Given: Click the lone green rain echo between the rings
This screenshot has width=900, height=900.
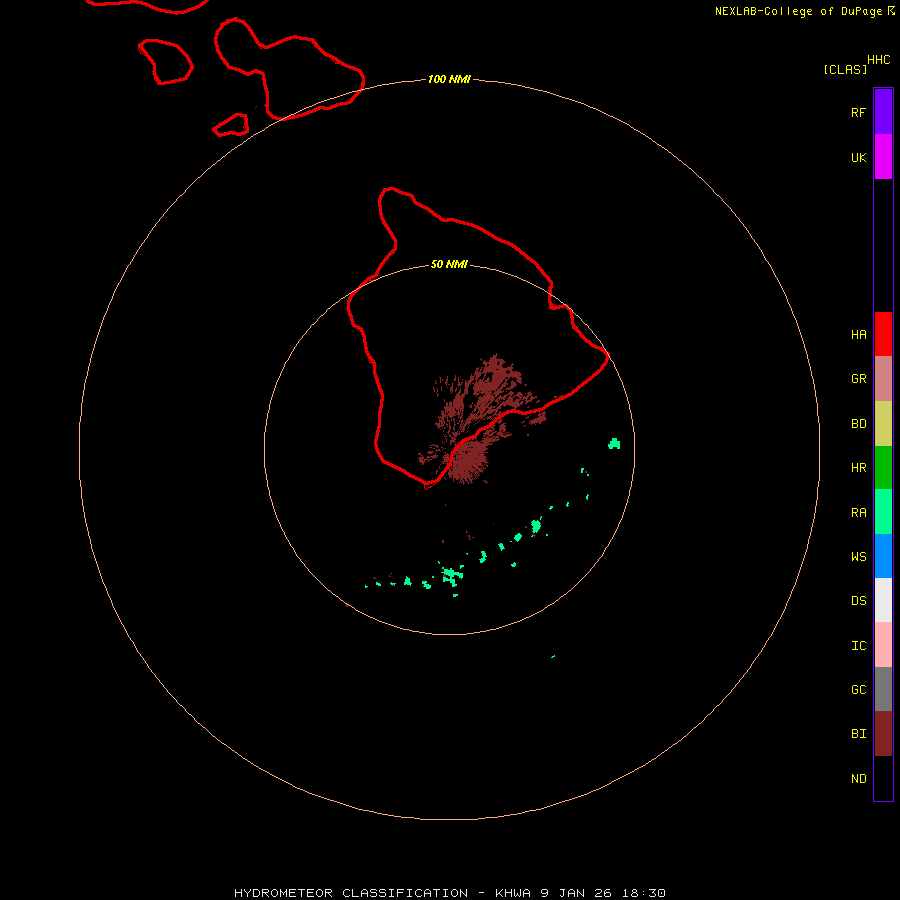Looking at the screenshot, I should pos(553,656).
